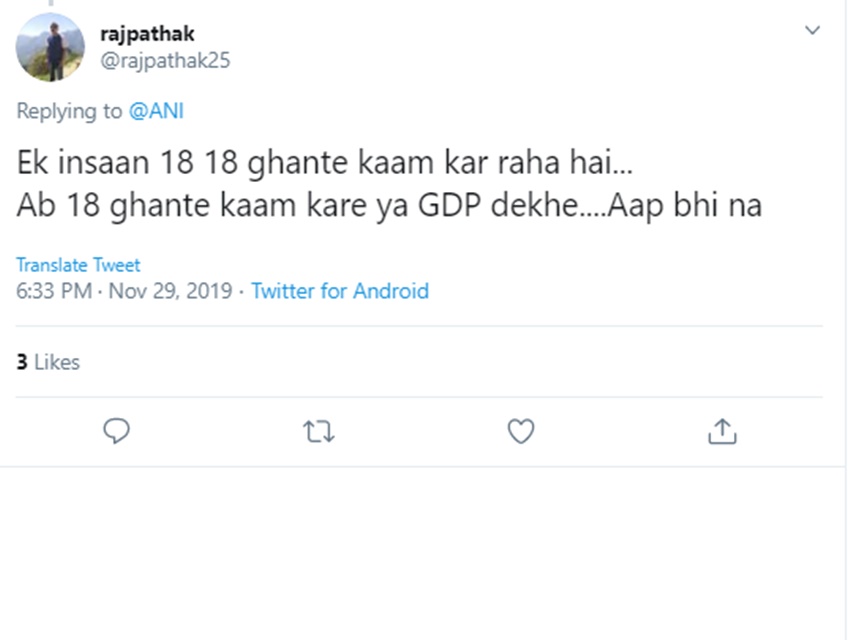Visit the @rajpathak25 handle
The height and width of the screenshot is (640, 850).
[165, 60]
